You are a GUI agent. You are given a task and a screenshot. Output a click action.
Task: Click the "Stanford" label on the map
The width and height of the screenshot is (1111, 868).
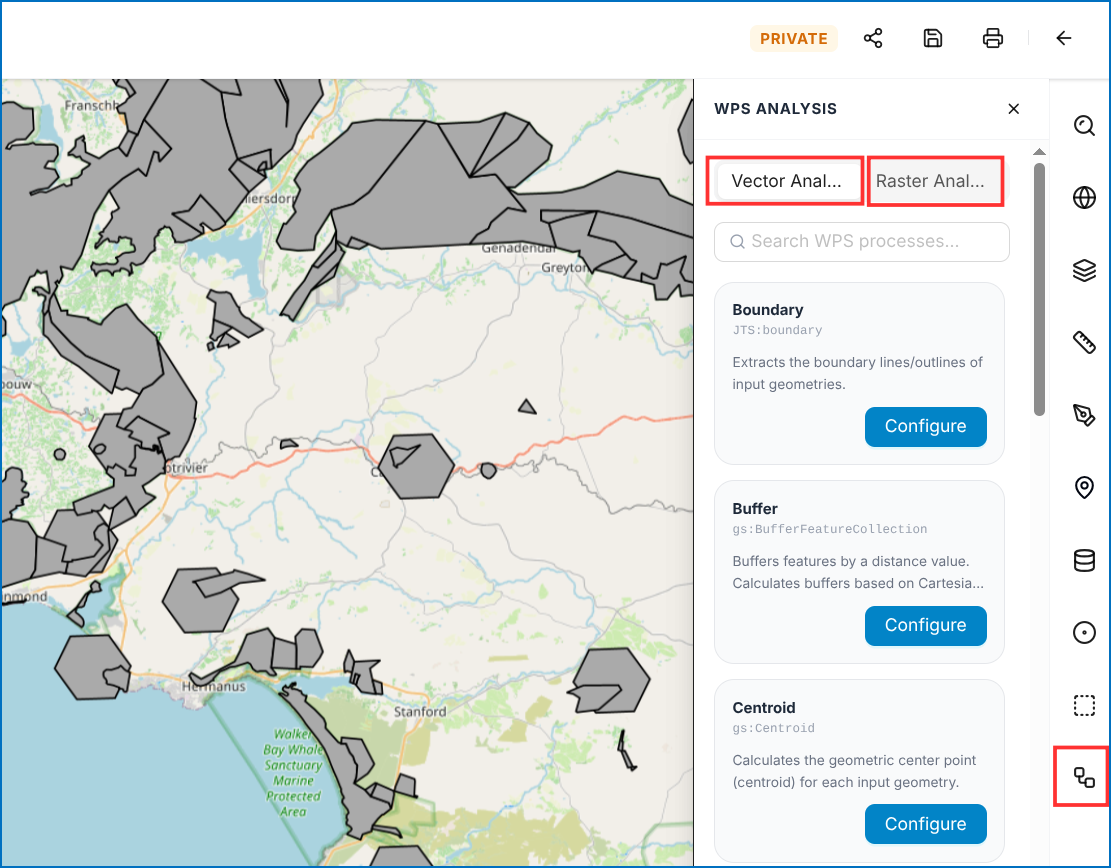pos(420,711)
